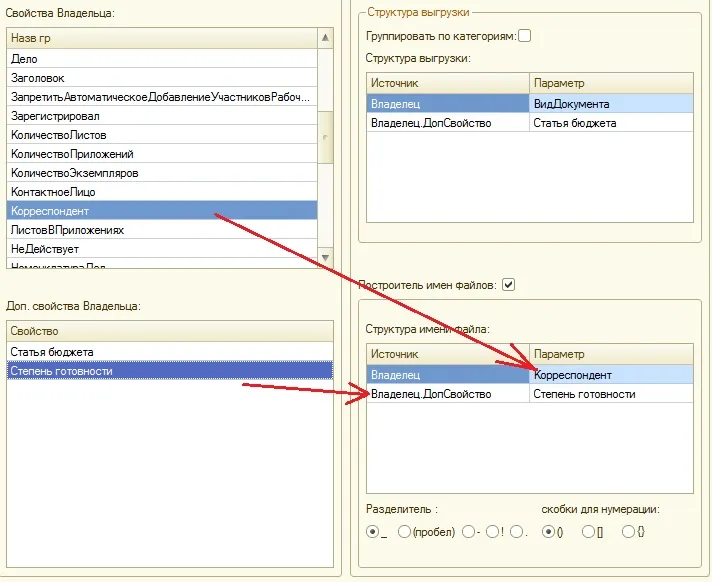Click Источник header in file name structure
The height and width of the screenshot is (582, 712).
pos(448,354)
